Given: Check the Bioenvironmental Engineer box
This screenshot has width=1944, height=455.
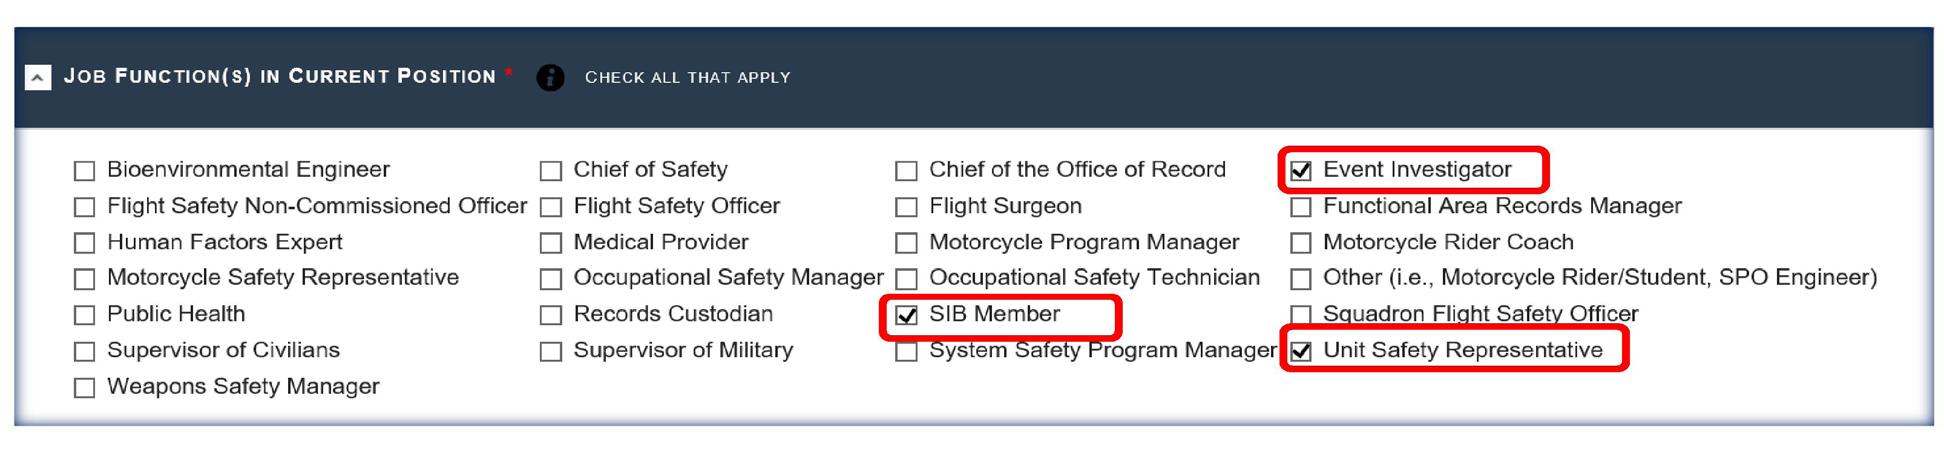Looking at the screenshot, I should (x=84, y=171).
